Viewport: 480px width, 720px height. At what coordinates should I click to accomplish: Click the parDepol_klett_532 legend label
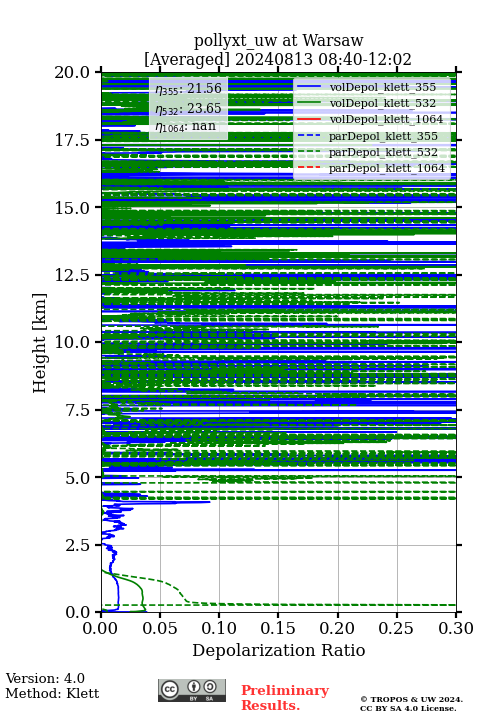[x=383, y=152]
